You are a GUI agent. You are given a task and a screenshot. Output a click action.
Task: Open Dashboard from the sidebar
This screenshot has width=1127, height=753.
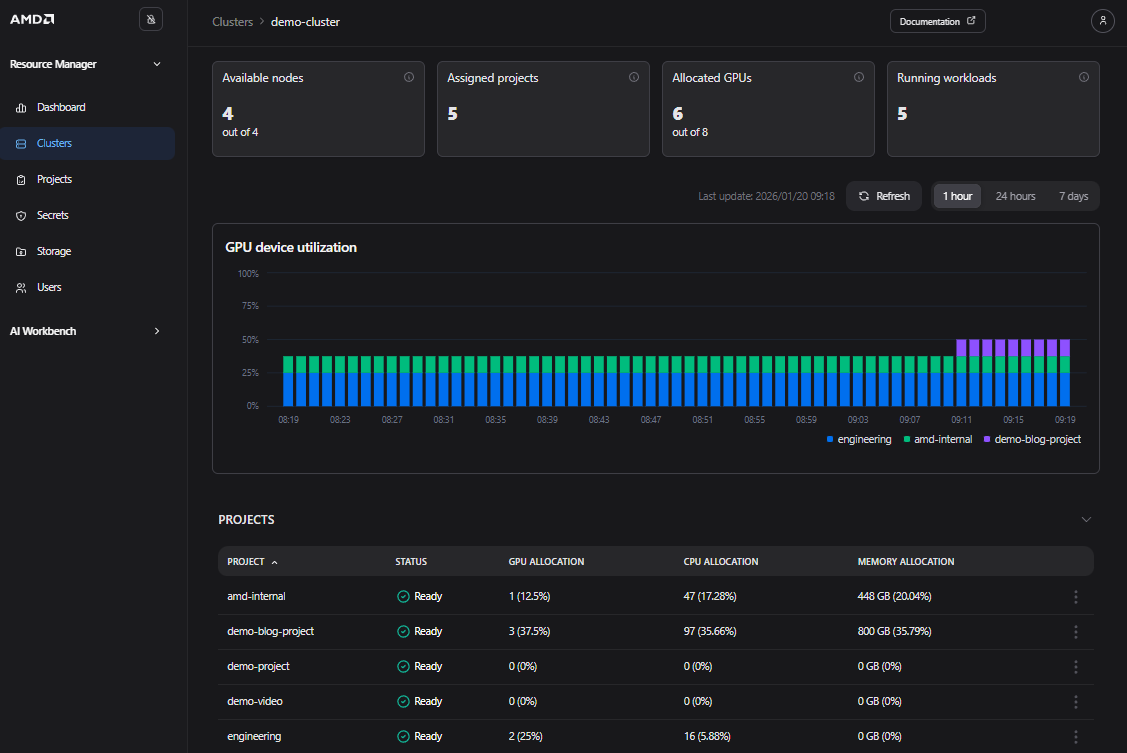[61, 107]
